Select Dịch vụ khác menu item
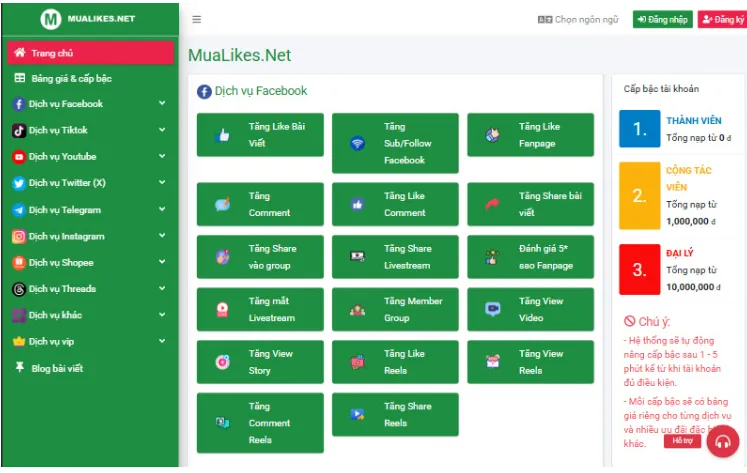 (91, 315)
